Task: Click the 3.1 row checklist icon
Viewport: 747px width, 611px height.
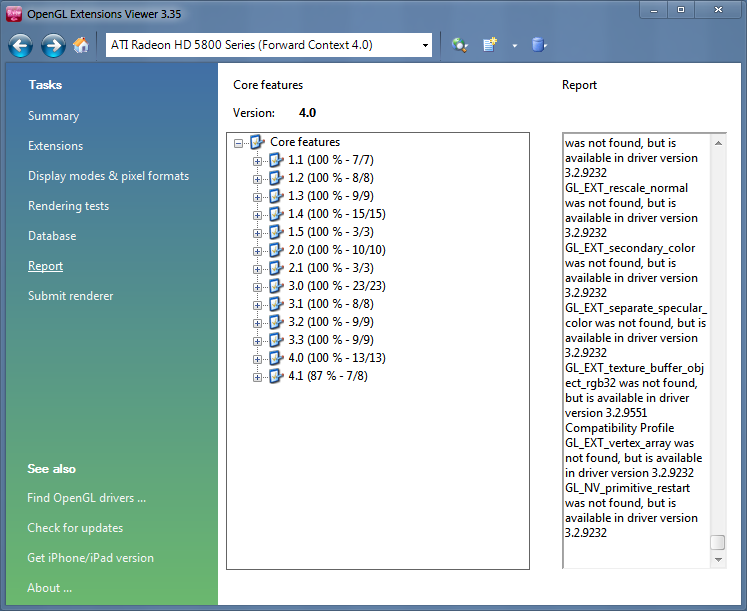Action: pyautogui.click(x=276, y=303)
